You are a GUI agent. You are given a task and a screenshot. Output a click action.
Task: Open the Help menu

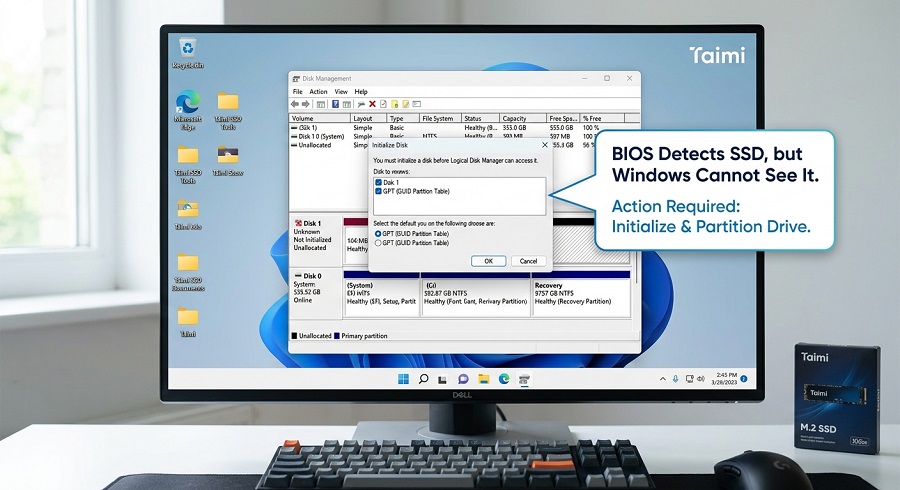(x=361, y=92)
